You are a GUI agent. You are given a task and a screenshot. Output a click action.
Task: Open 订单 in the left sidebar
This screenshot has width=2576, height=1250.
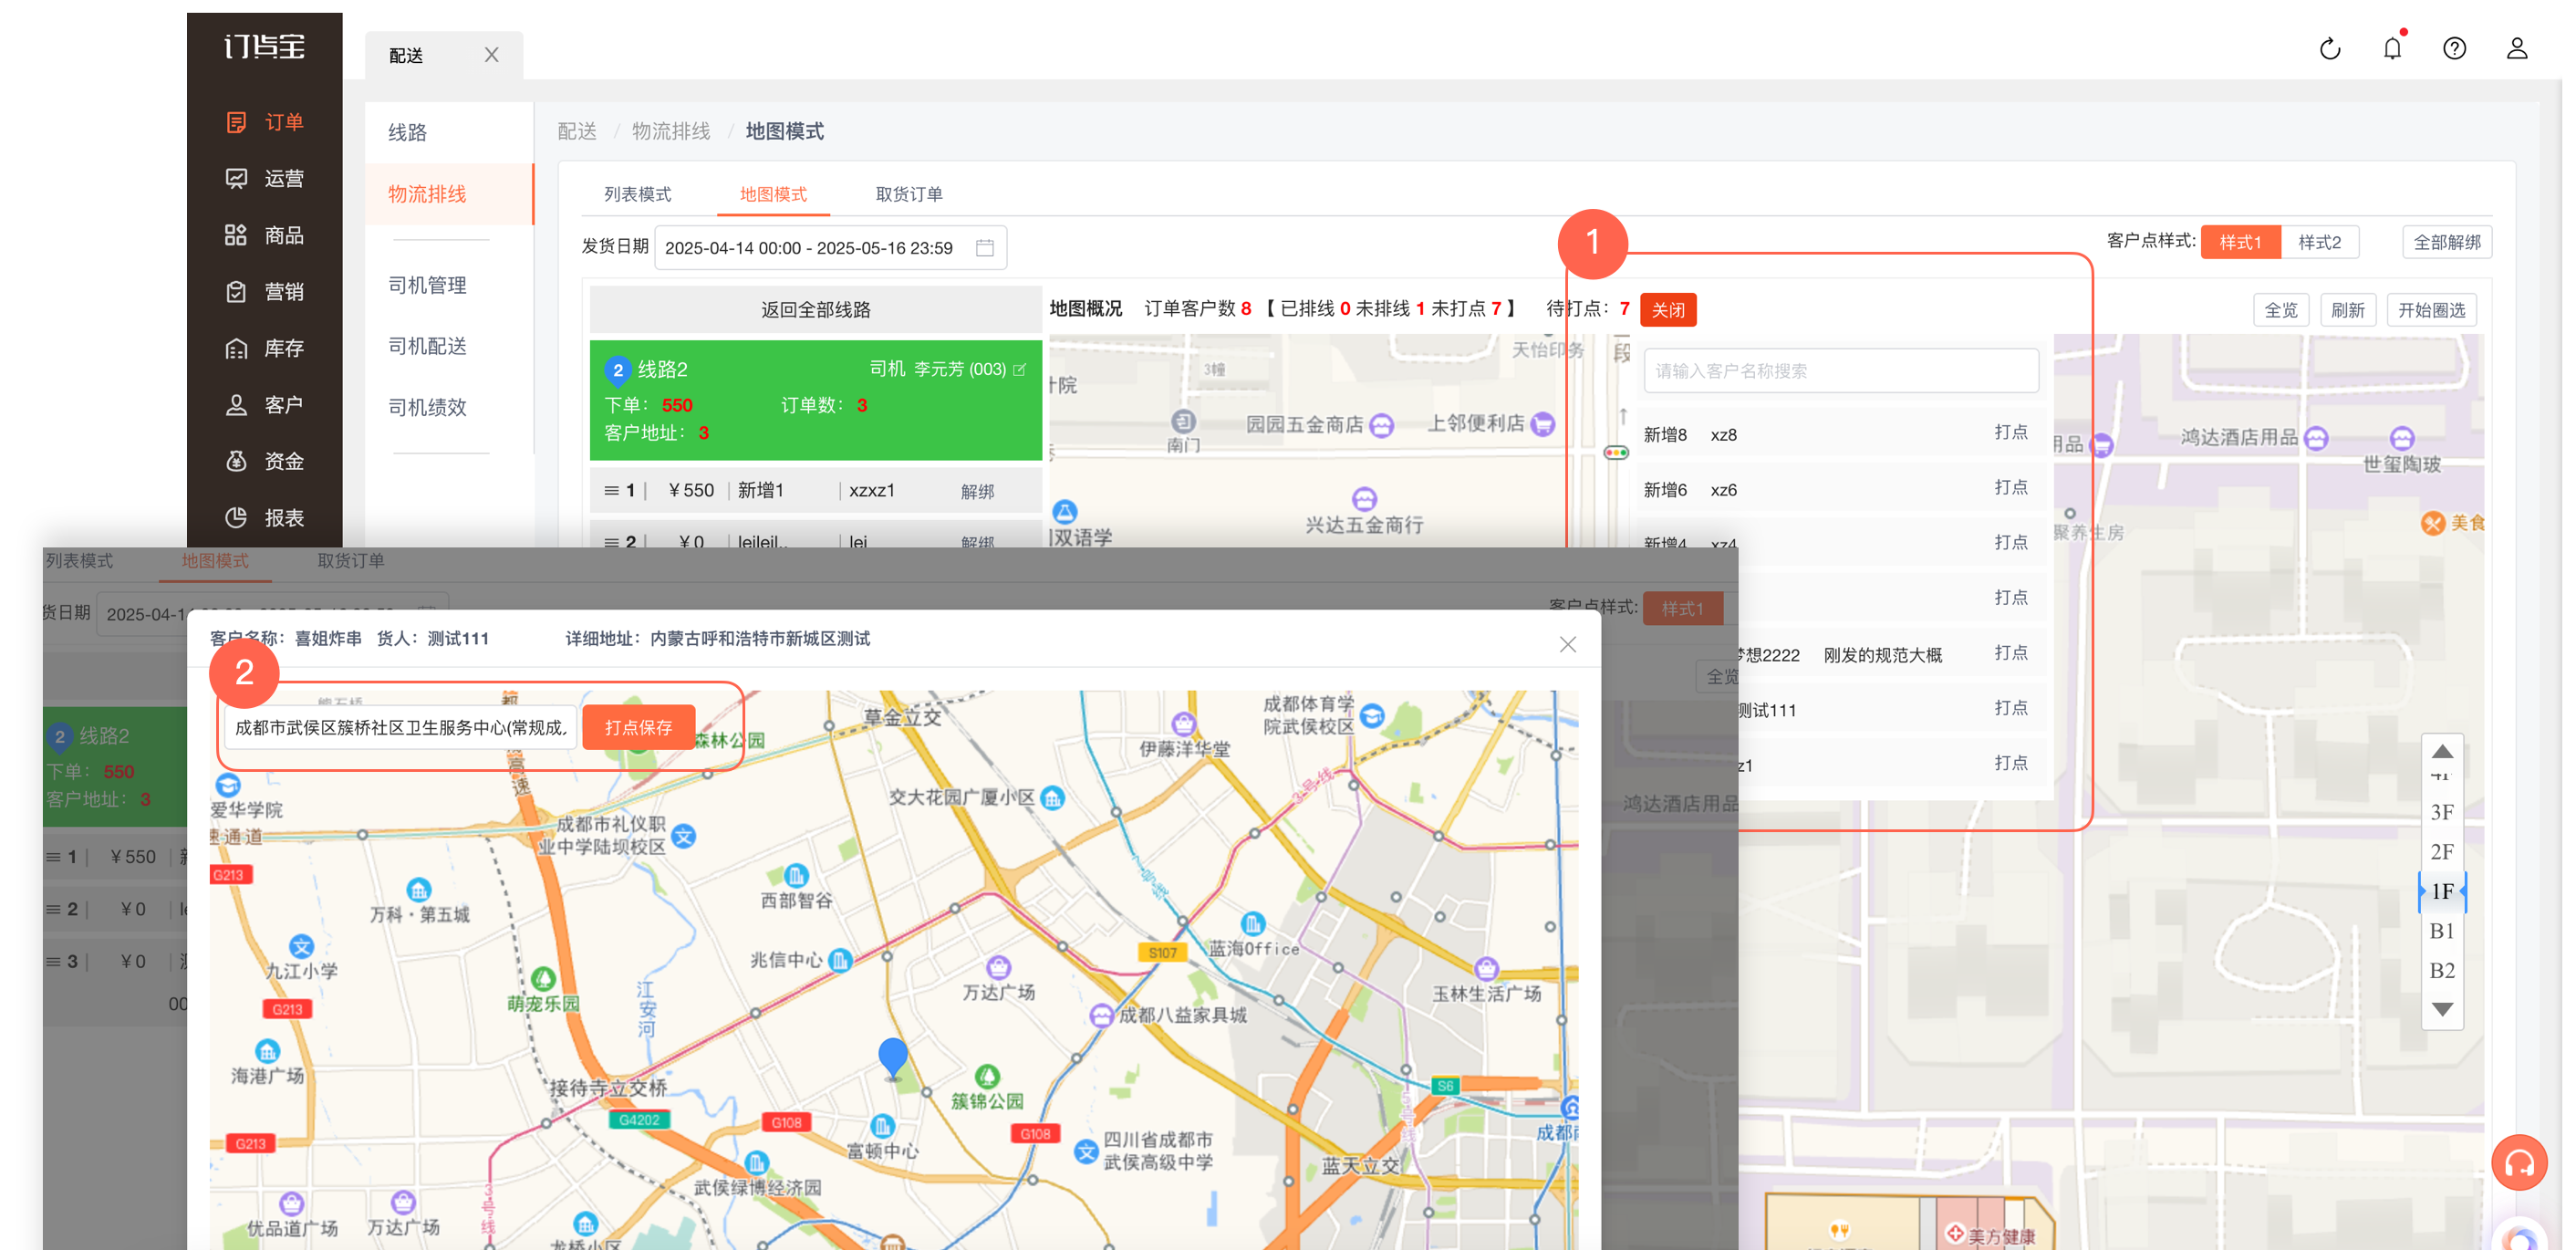pyautogui.click(x=265, y=122)
